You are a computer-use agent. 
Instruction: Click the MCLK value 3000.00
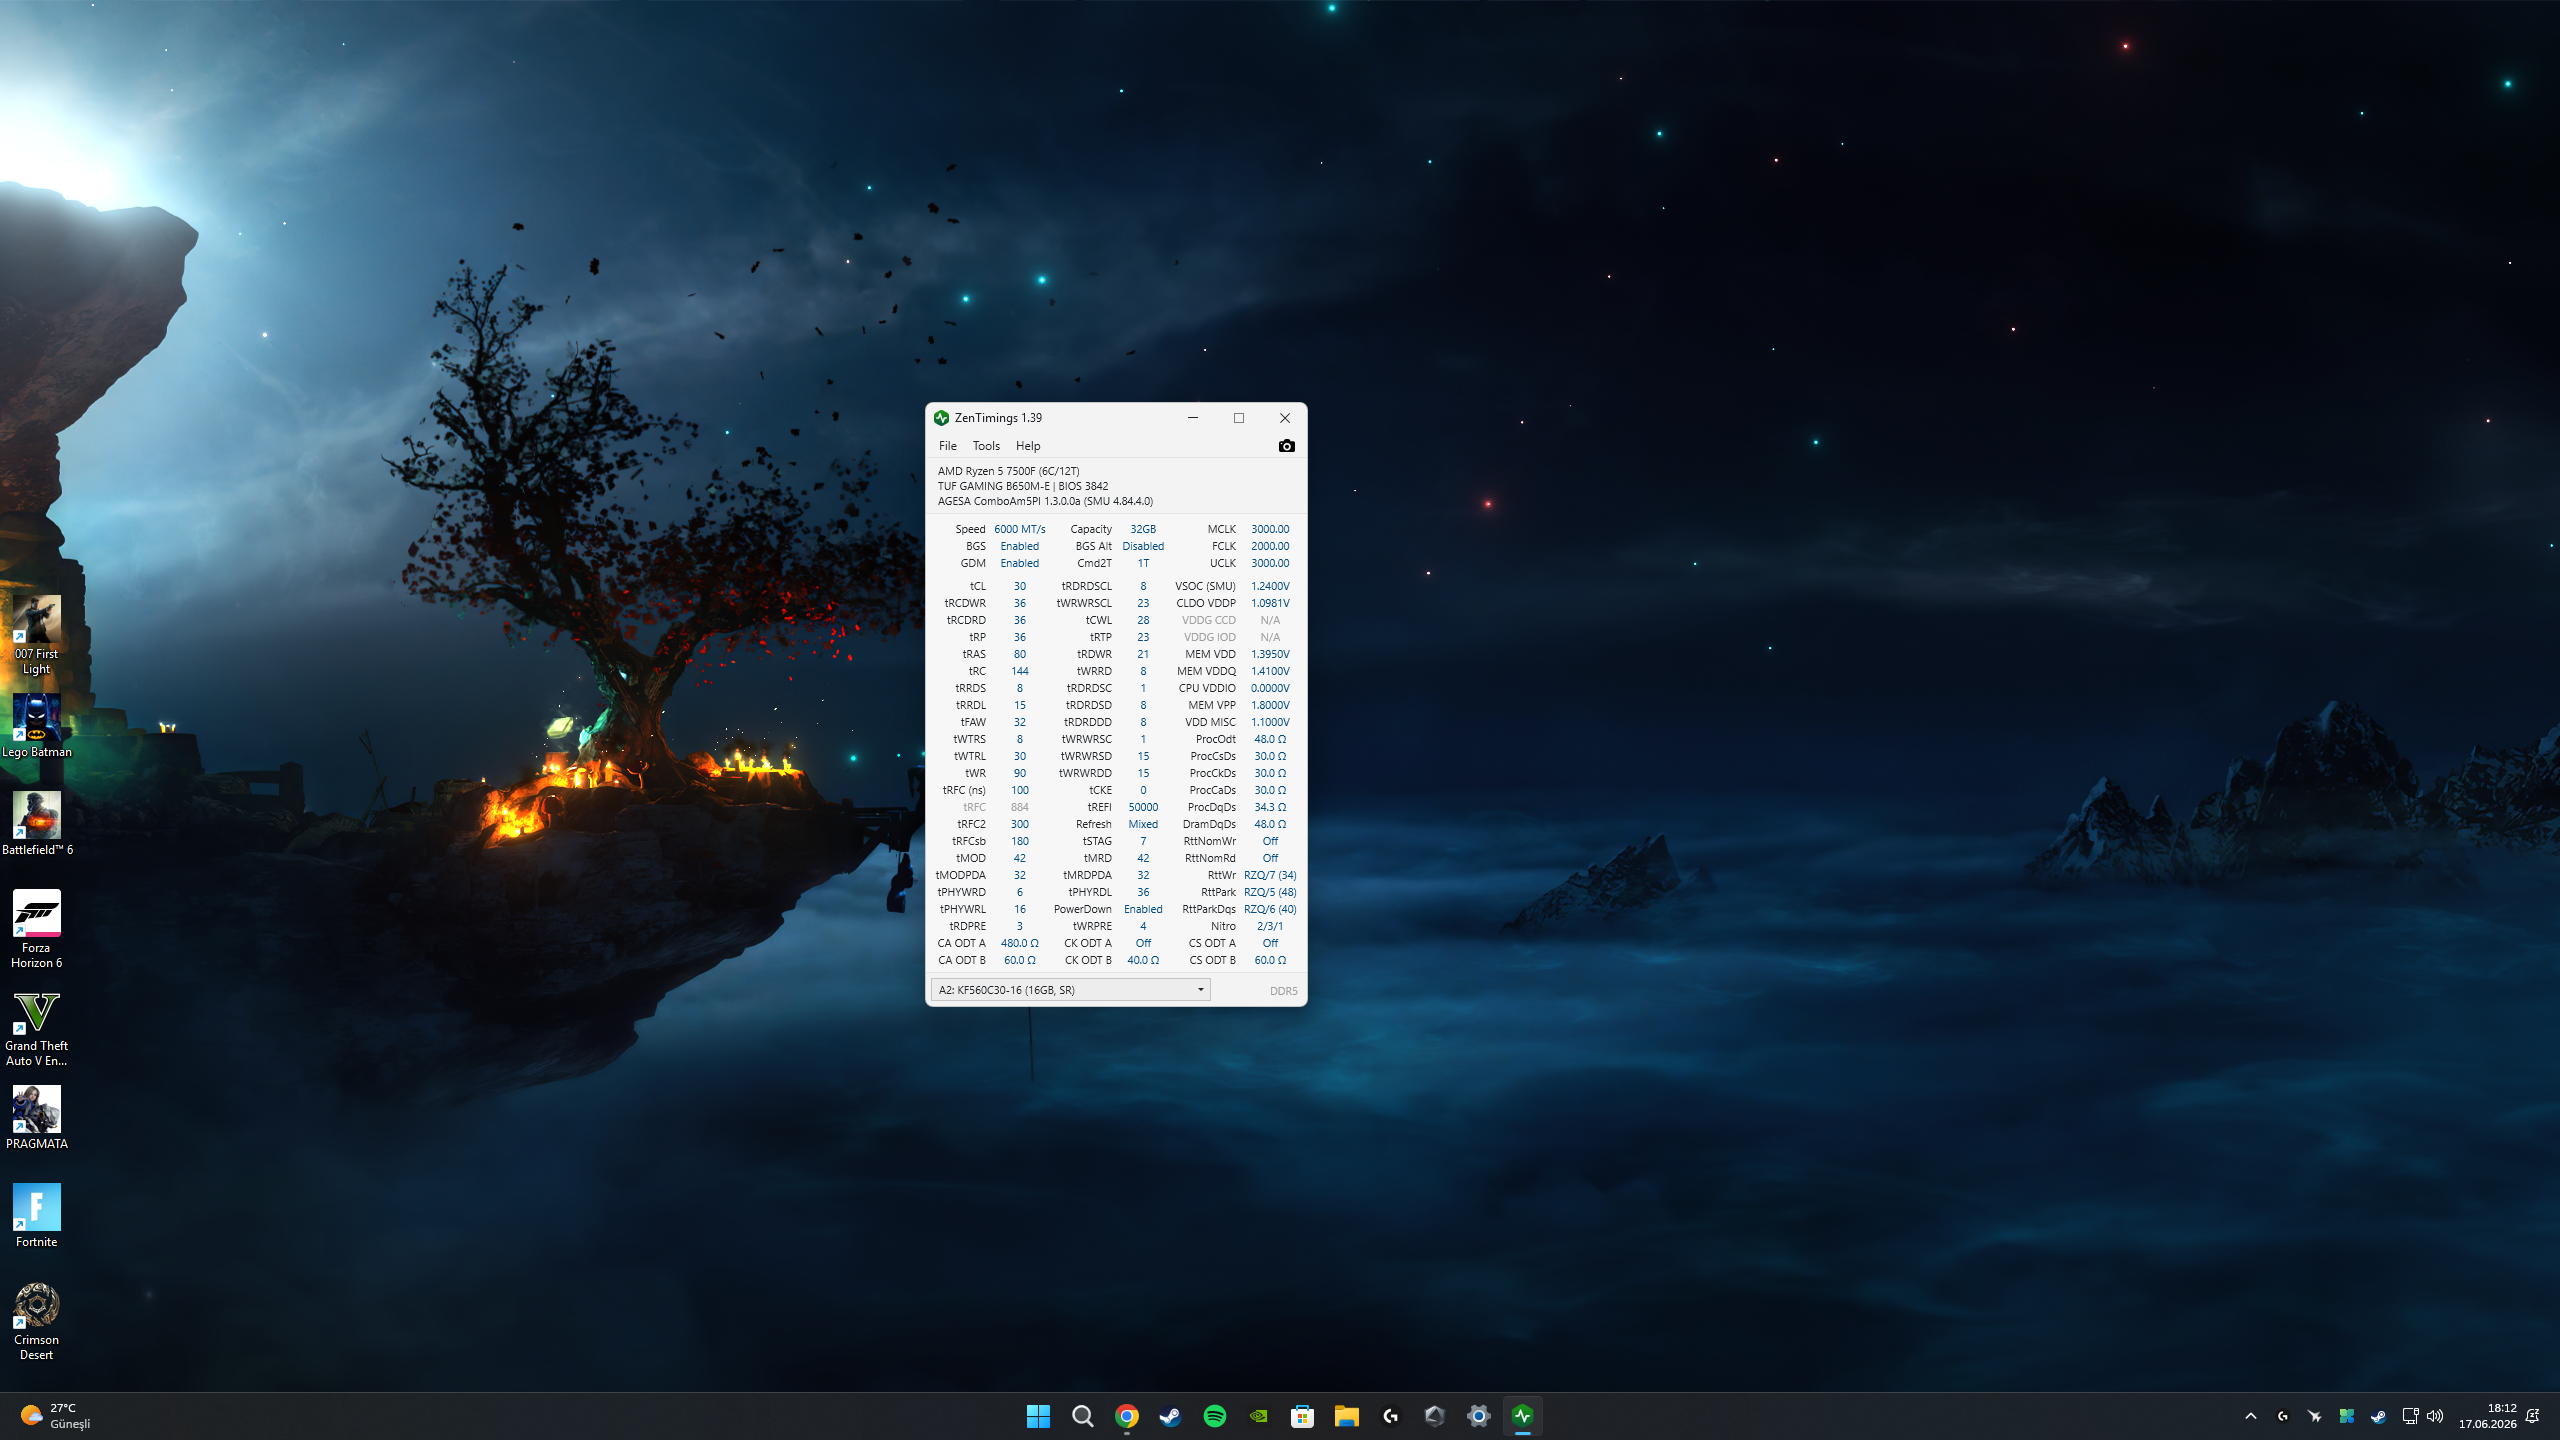(x=1270, y=529)
